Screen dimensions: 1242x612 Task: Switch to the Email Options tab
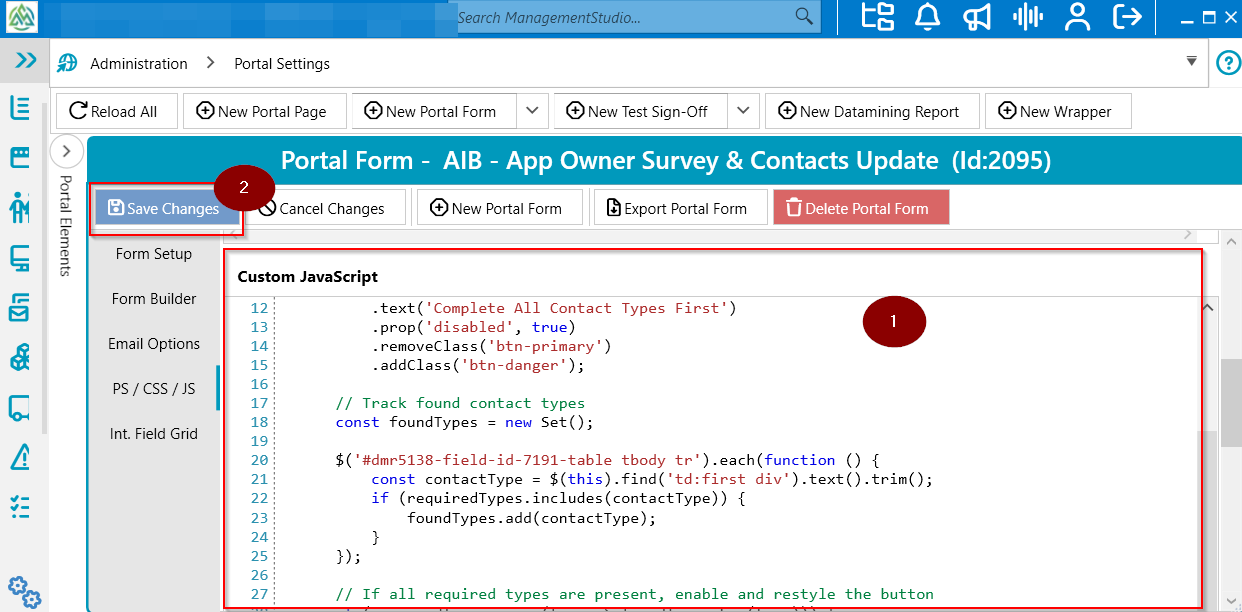154,344
